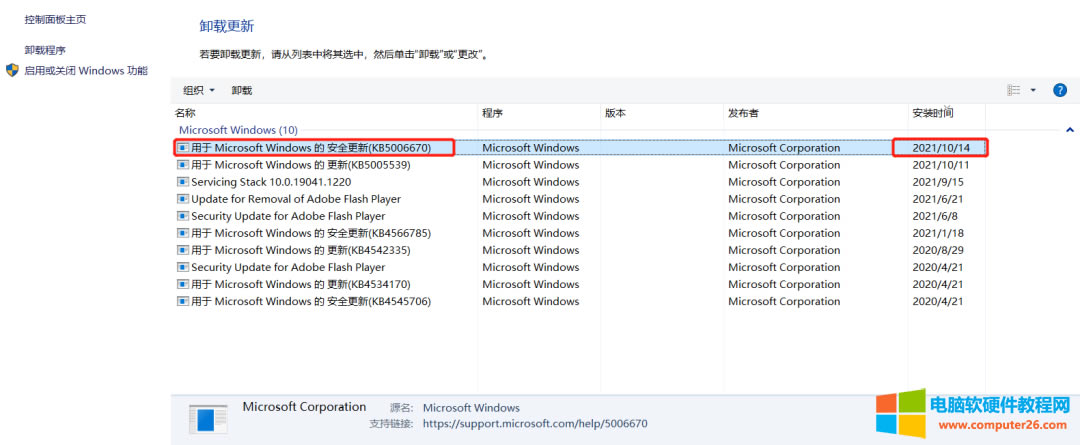This screenshot has width=1080, height=445.
Task: Click the help question mark icon
Action: [x=1060, y=90]
